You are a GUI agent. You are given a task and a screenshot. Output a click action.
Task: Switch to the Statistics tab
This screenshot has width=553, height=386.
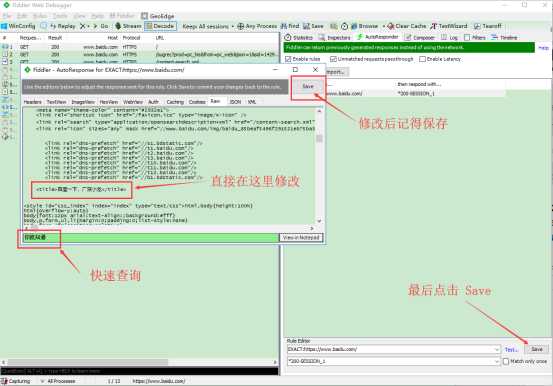(x=299, y=37)
